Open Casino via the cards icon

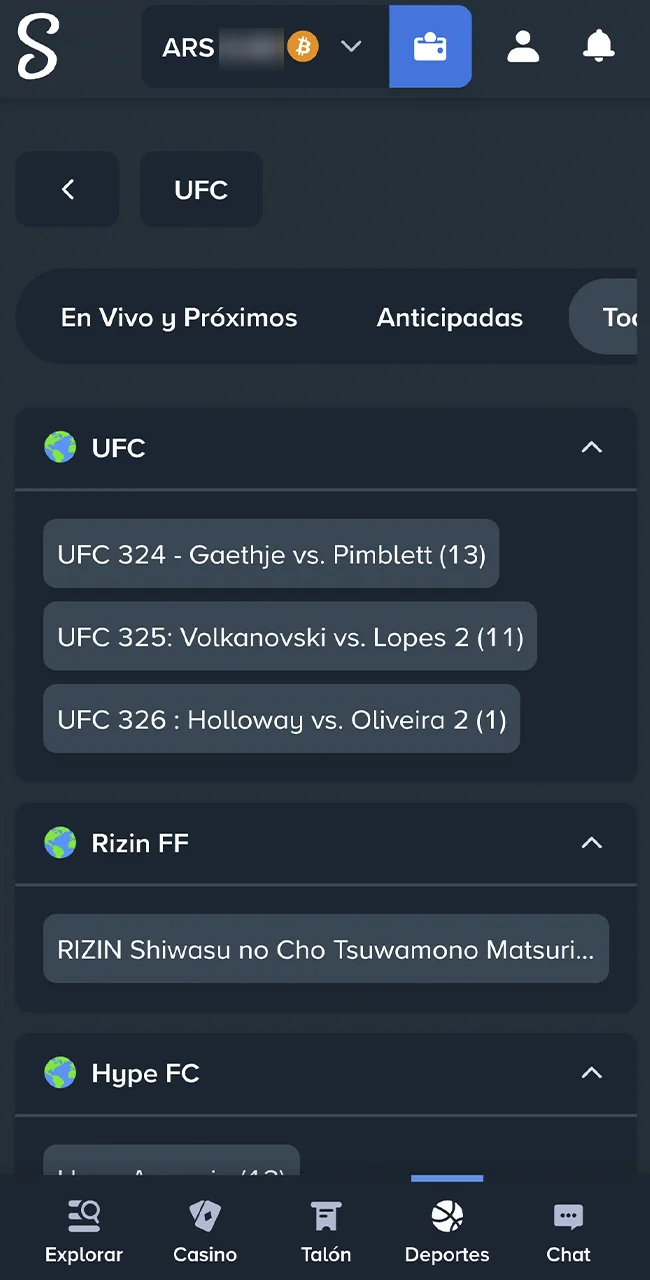[204, 1216]
